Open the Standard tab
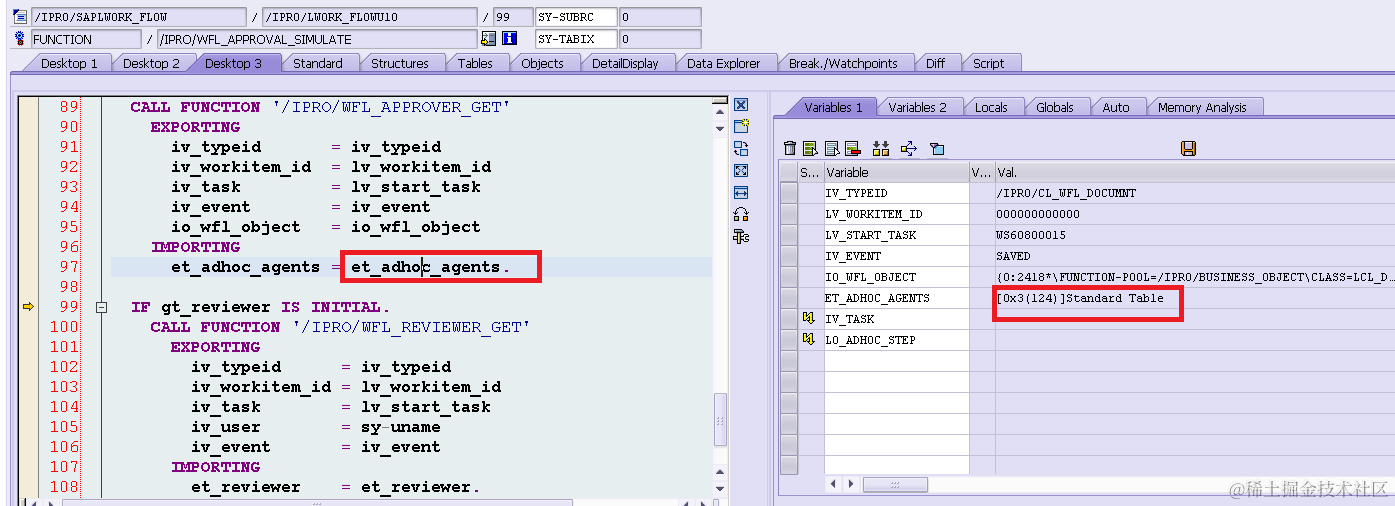The width and height of the screenshot is (1395, 506). (x=318, y=63)
